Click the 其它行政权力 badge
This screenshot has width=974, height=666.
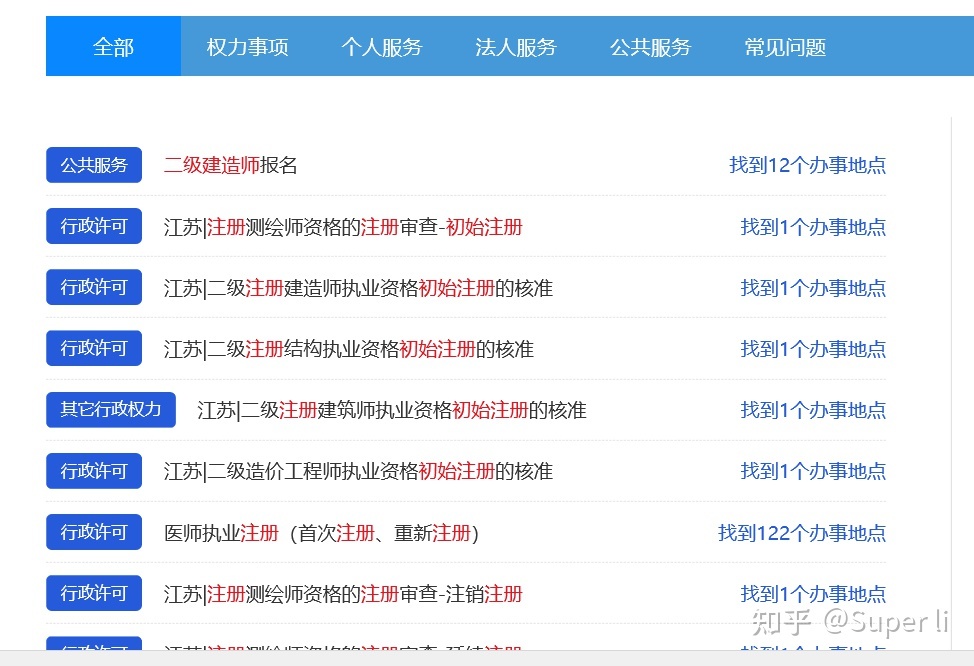(110, 410)
